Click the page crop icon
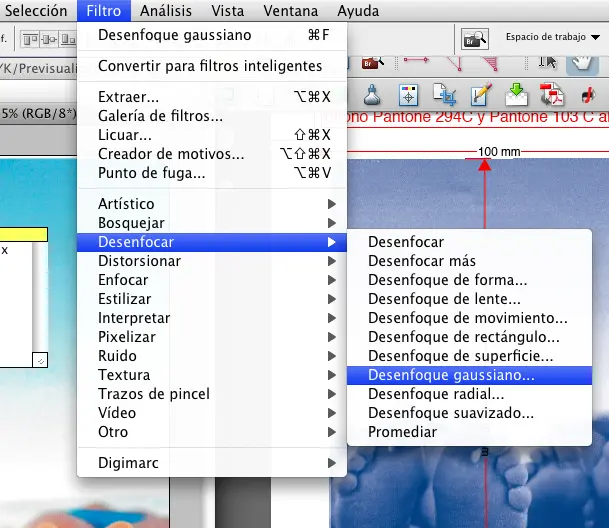Screen dimensions: 609x528 coord(444,94)
